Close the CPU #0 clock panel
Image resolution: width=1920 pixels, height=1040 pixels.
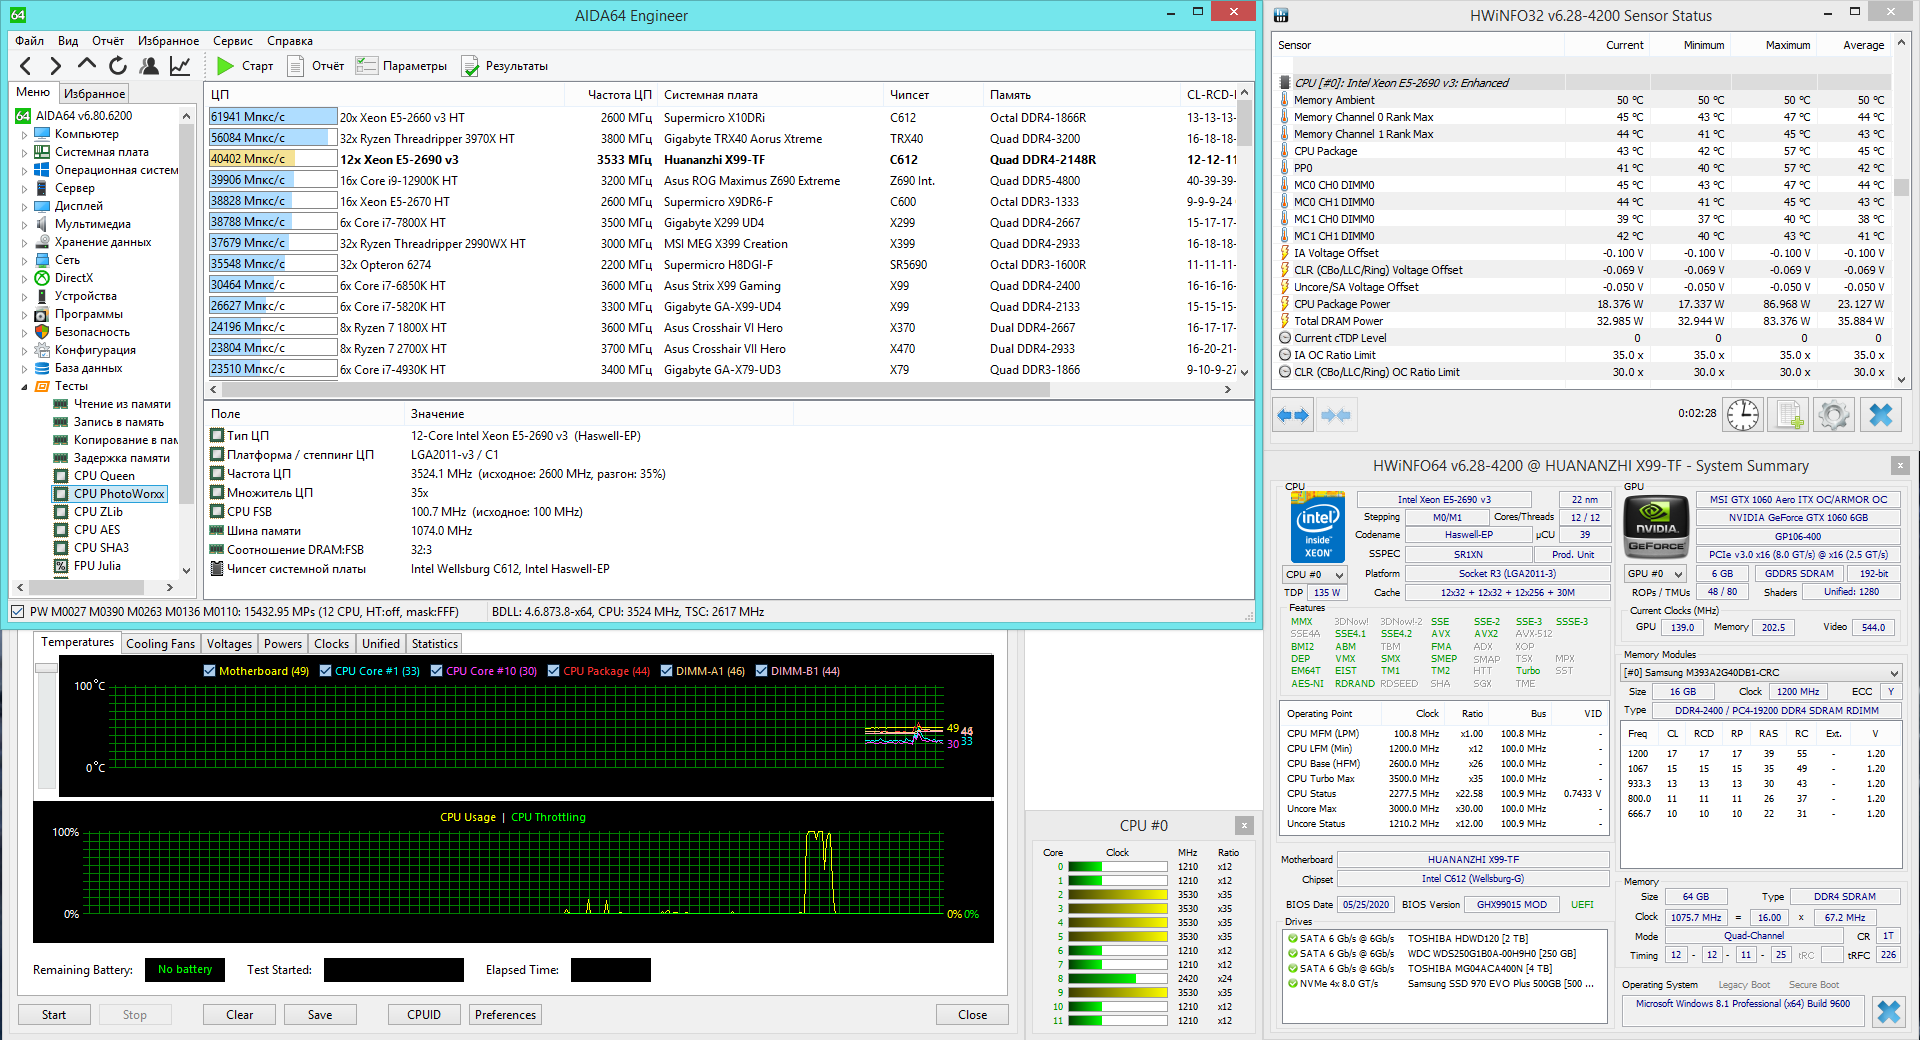click(x=1244, y=825)
